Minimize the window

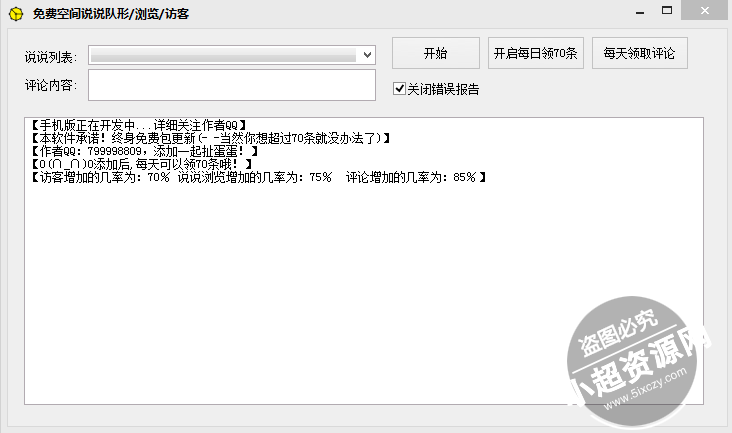coord(640,12)
